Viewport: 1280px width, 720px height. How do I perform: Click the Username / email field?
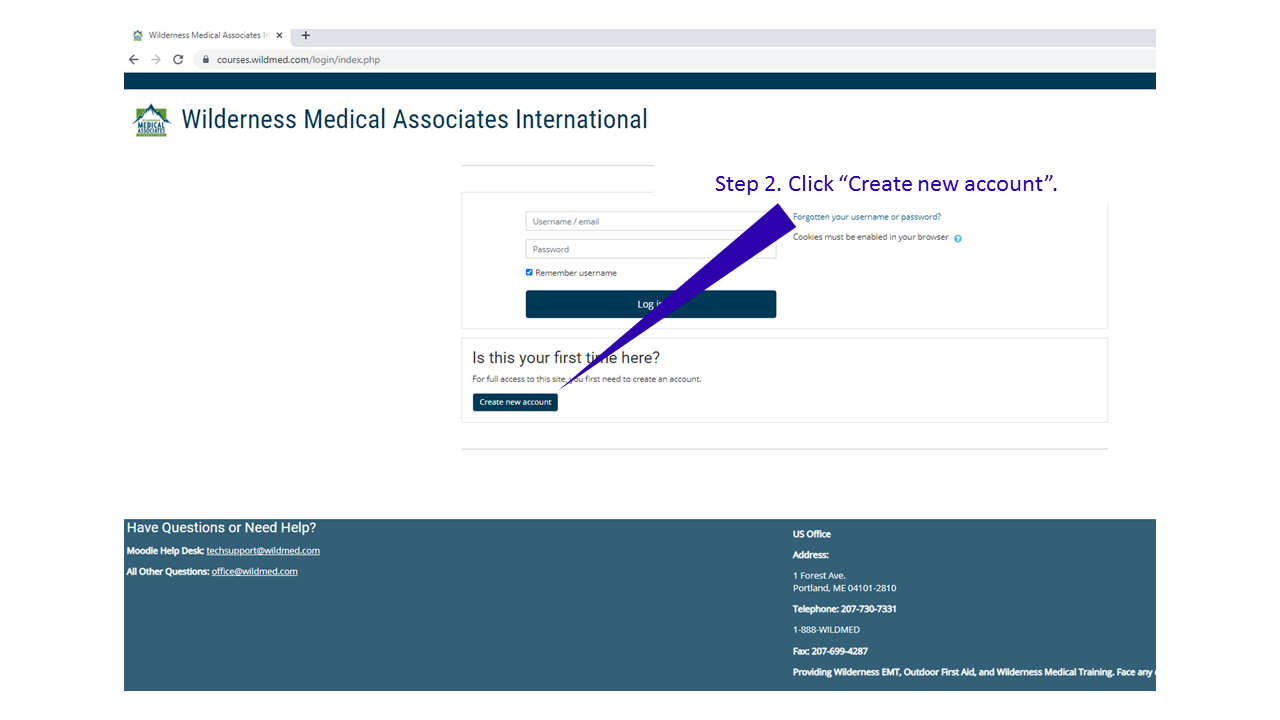[x=651, y=221]
